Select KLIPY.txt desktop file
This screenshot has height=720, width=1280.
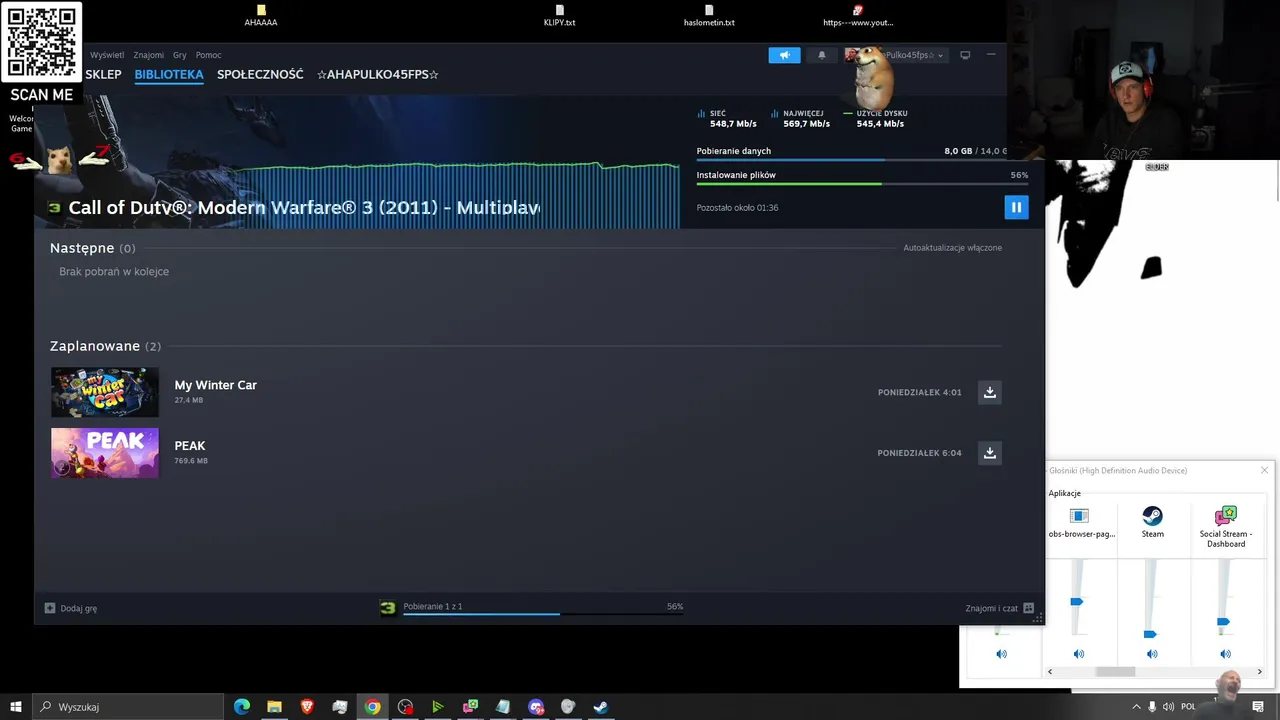point(559,15)
